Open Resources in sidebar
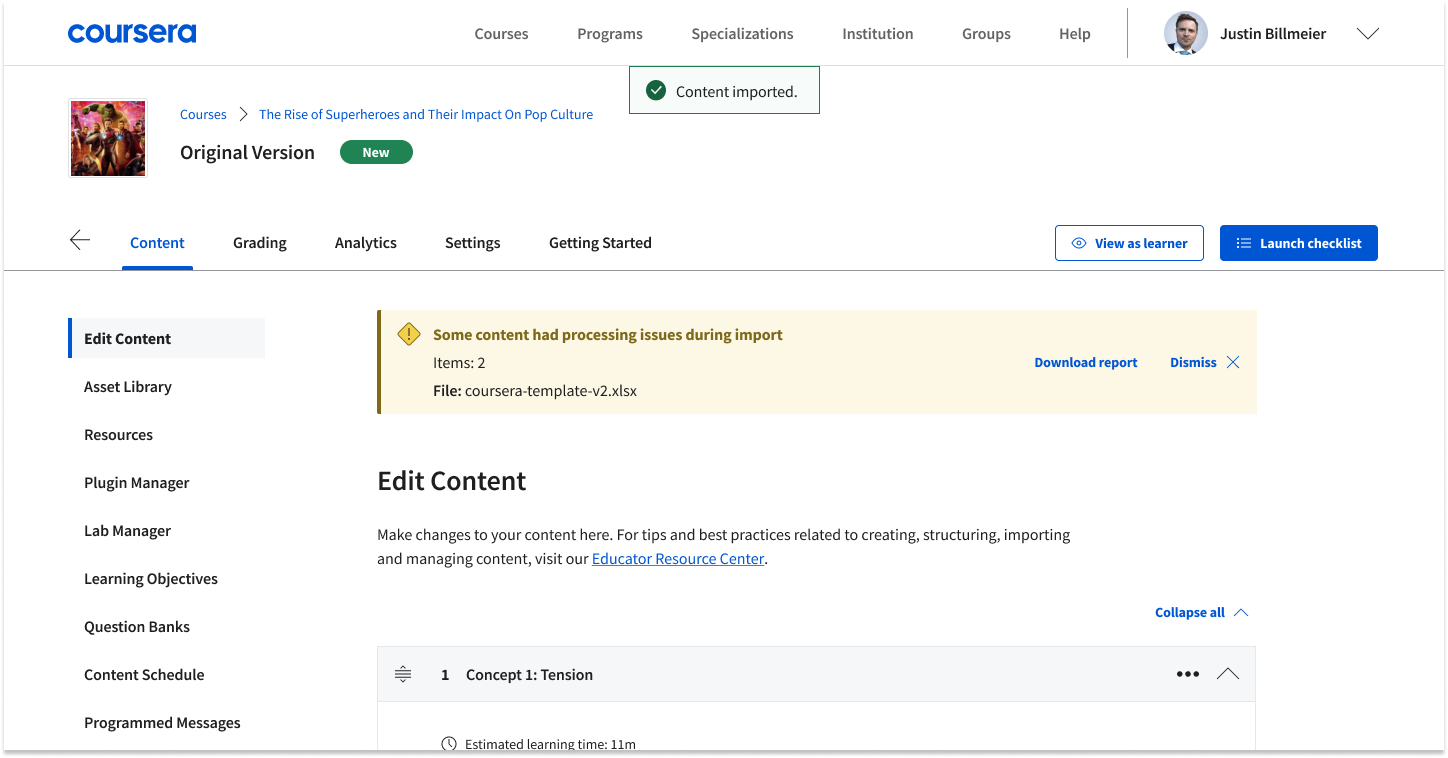 pos(118,435)
